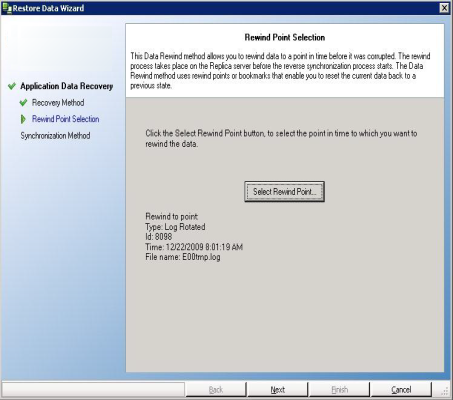Cancel the Restore Data Wizard
Screen dimensions: 453x400
pos(401,390)
